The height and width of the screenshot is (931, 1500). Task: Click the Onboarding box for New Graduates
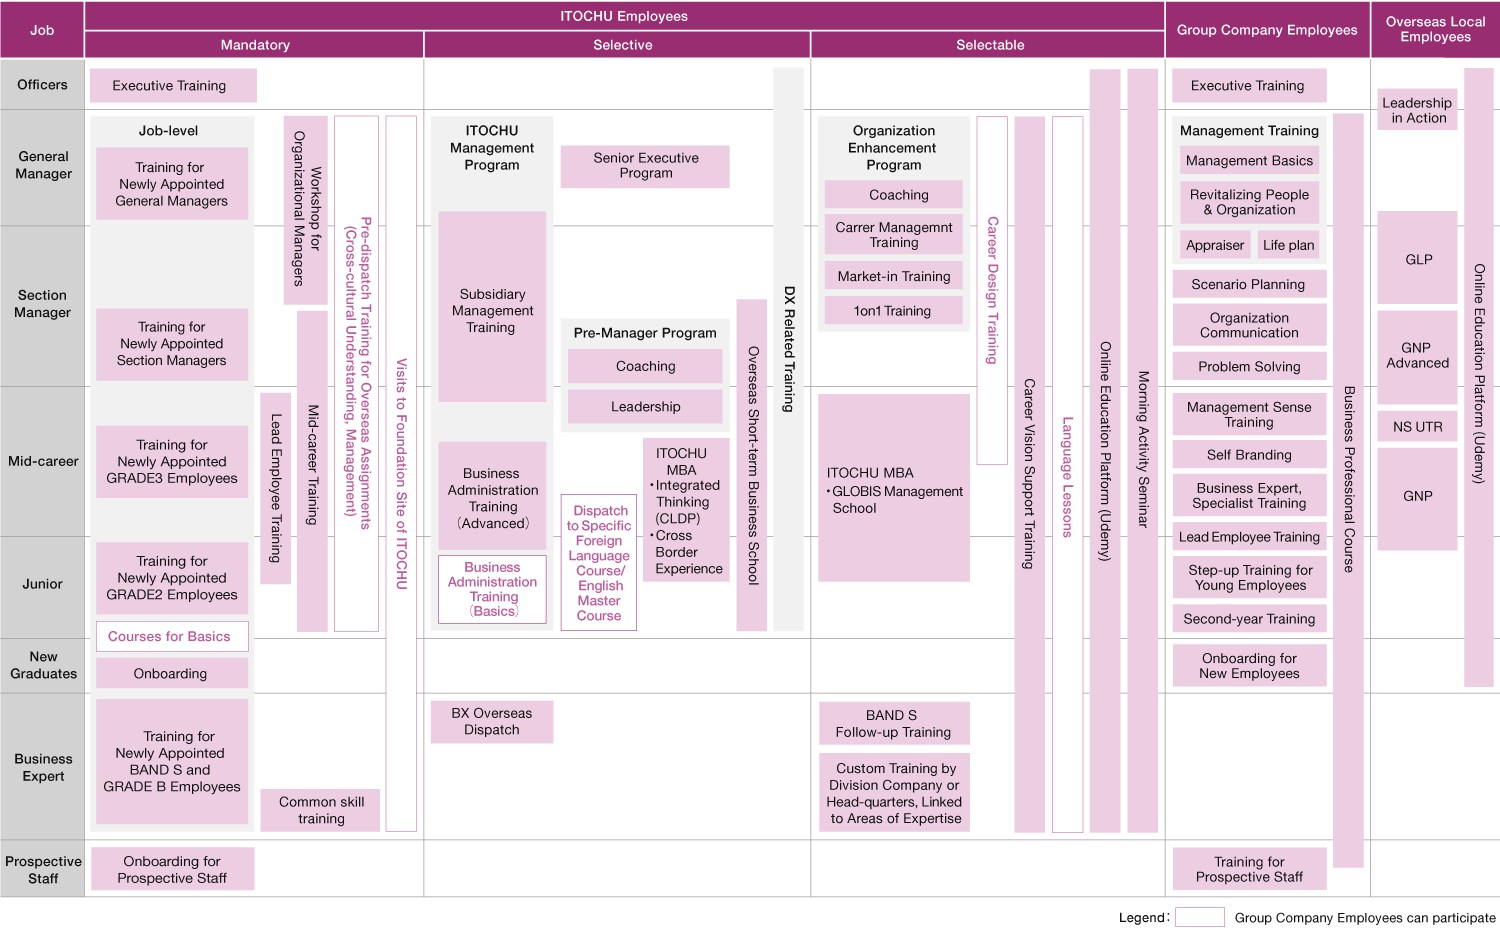click(172, 674)
